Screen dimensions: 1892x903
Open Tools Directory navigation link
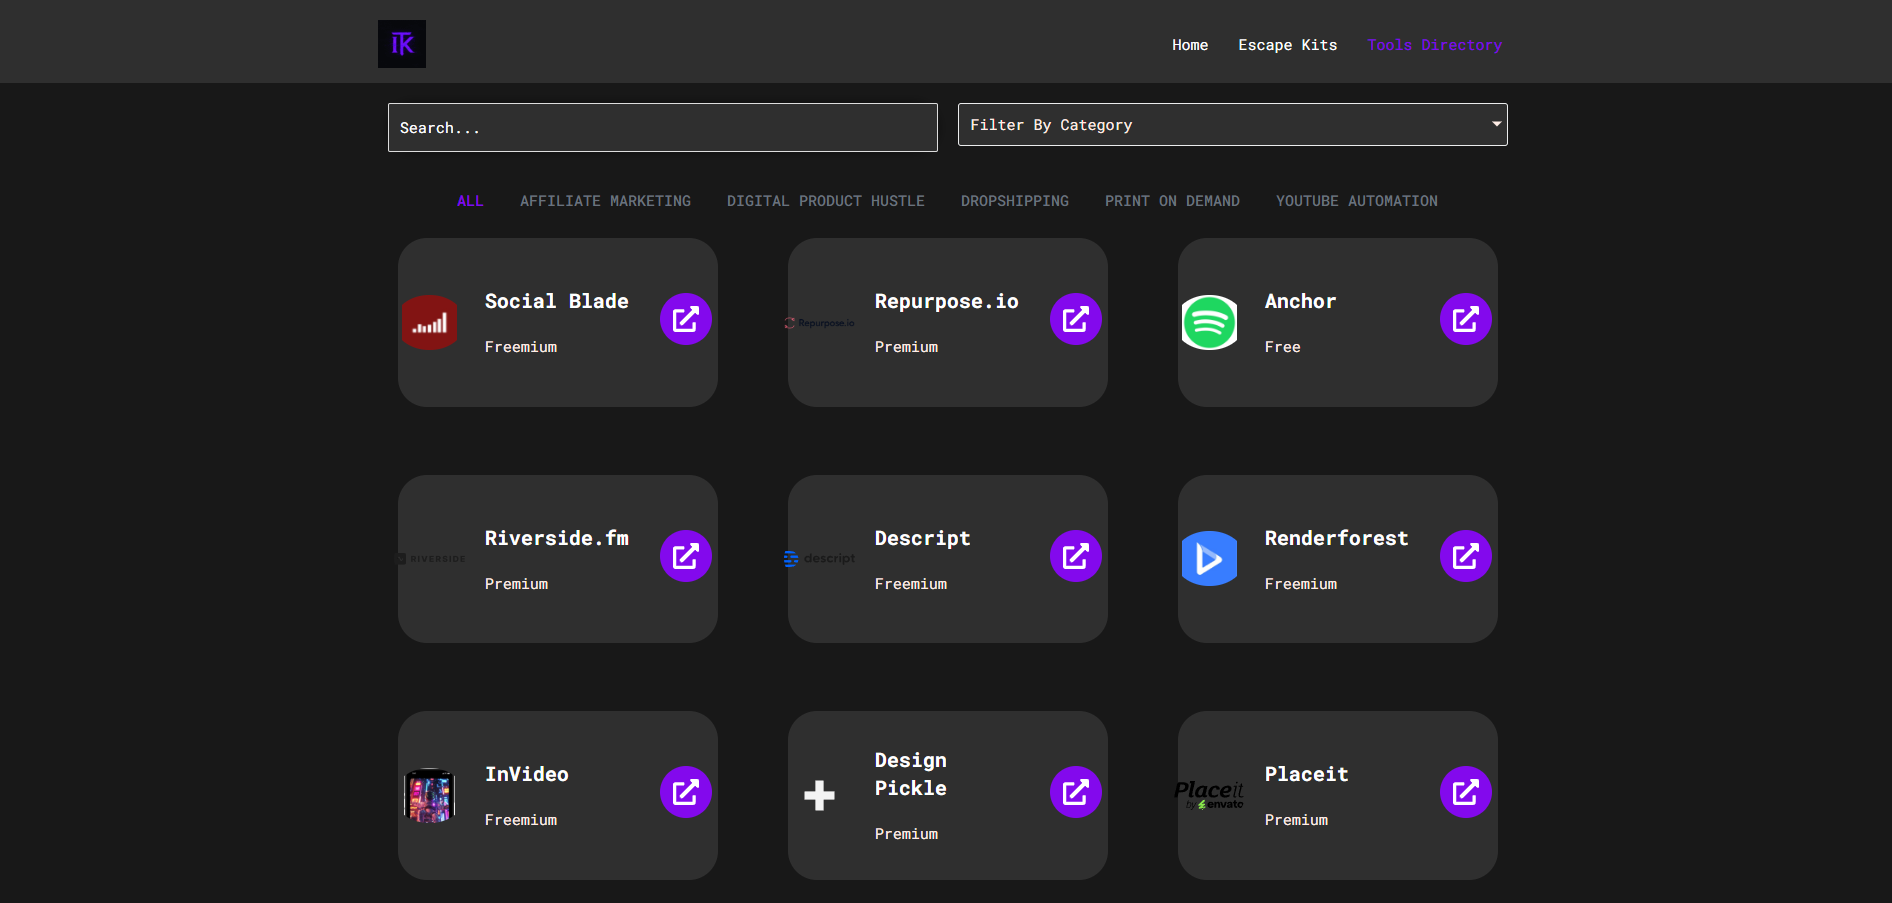[x=1435, y=45]
